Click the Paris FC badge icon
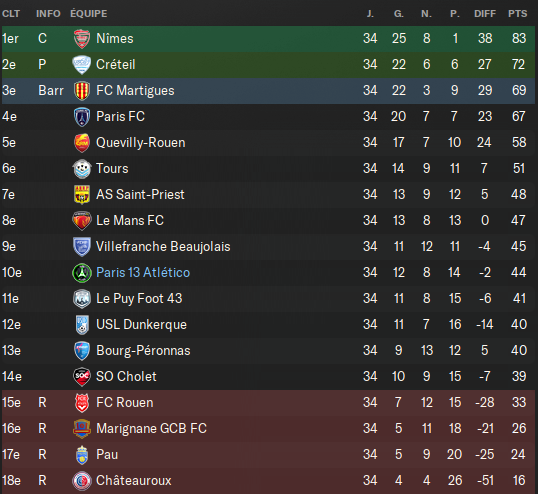Image resolution: width=538 pixels, height=494 pixels. pos(82,117)
